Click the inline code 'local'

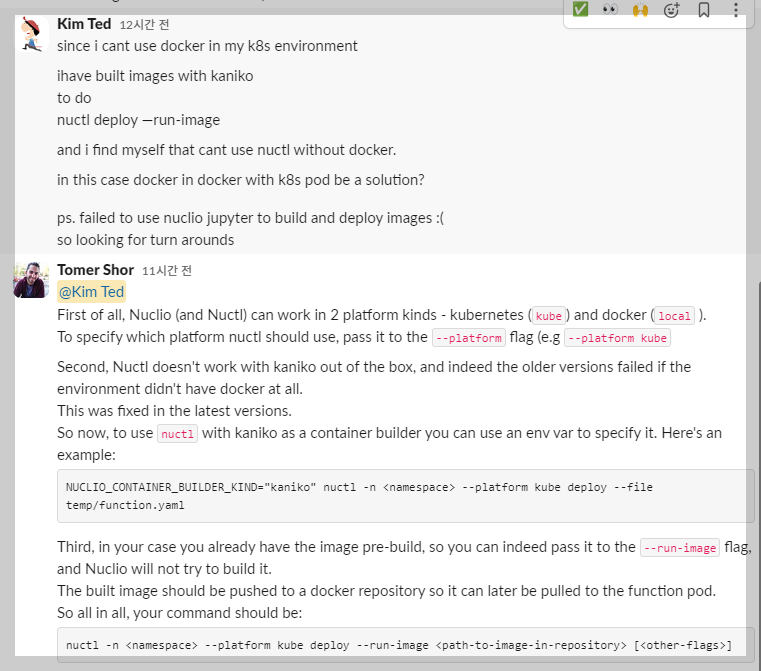click(674, 316)
